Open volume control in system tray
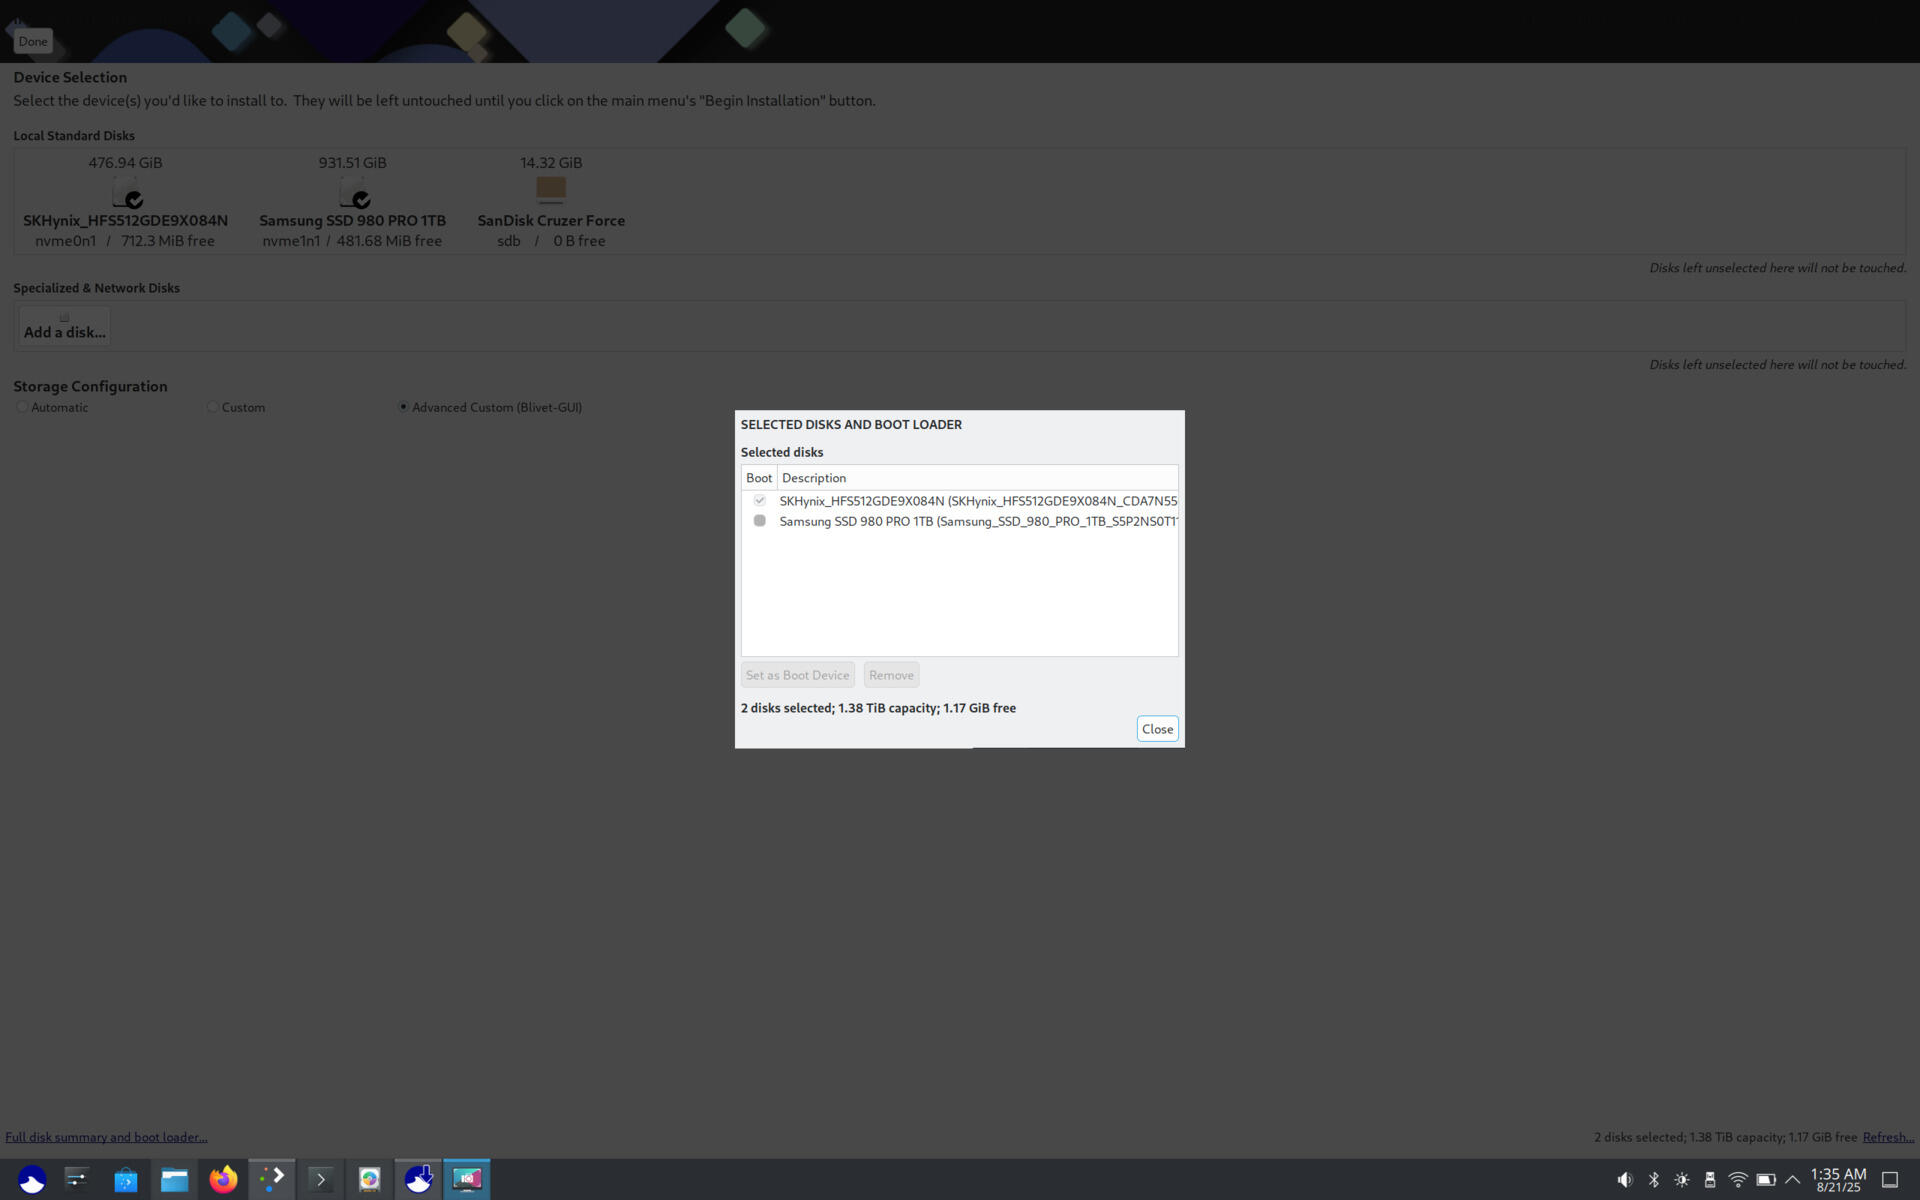The height and width of the screenshot is (1200, 1920). (x=1625, y=1180)
